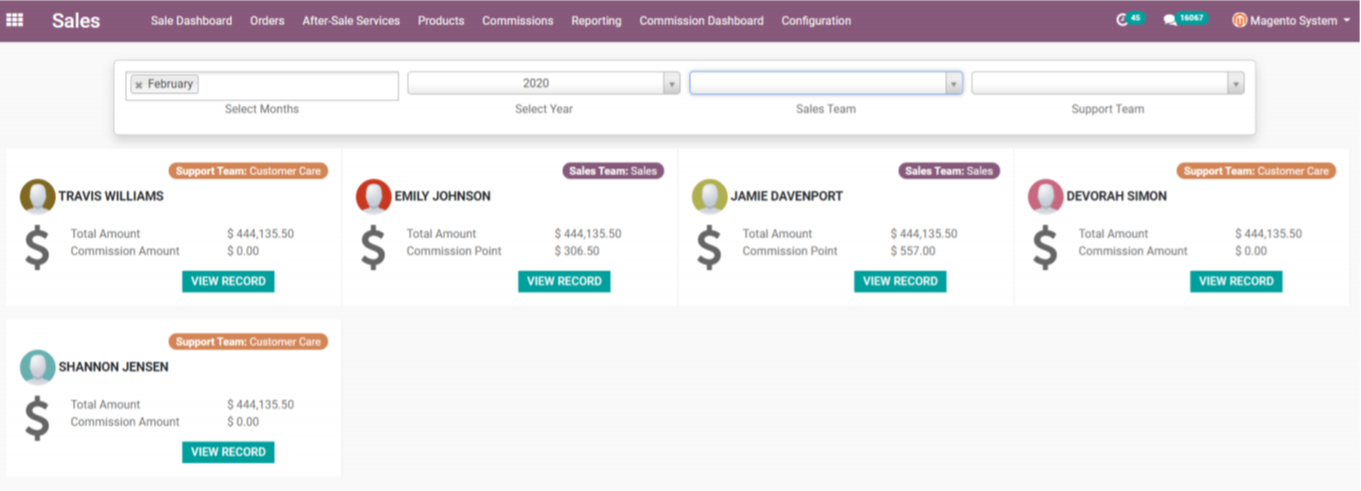This screenshot has width=1361, height=491.
Task: View record for Jamie Davenport
Action: (900, 281)
